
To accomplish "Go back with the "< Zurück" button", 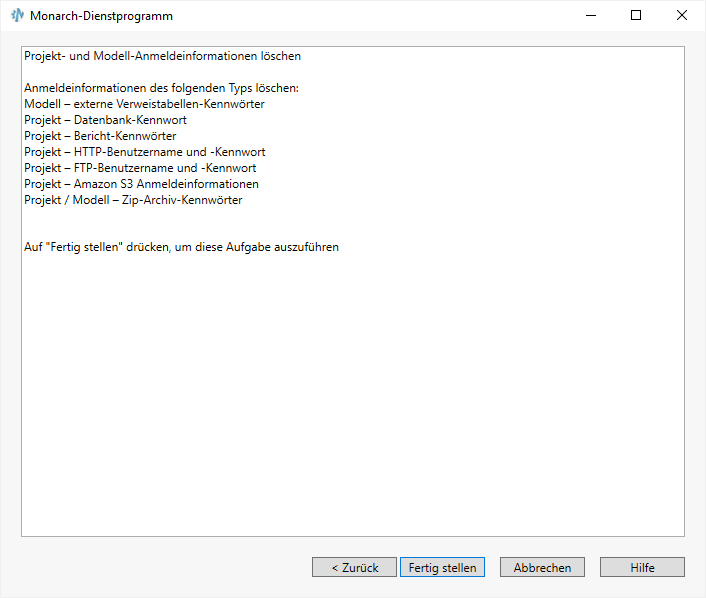I will click(354, 567).
